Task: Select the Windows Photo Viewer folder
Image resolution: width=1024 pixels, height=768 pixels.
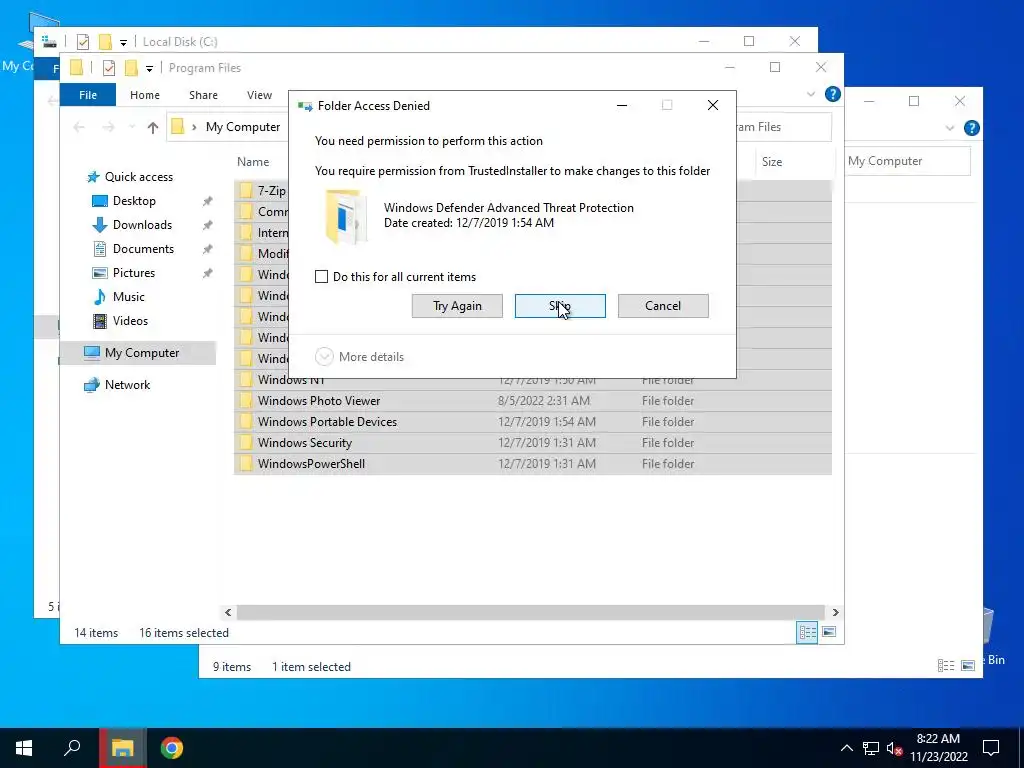Action: [x=533, y=401]
